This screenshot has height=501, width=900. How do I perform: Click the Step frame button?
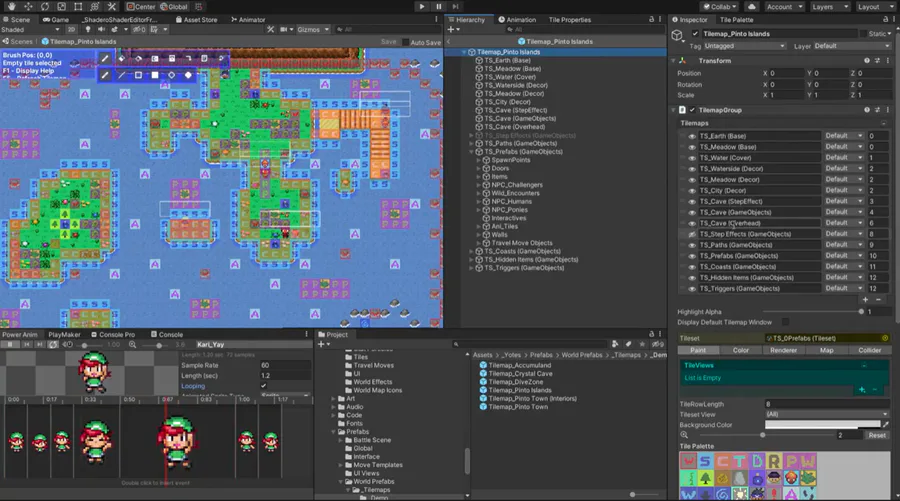coord(455,6)
